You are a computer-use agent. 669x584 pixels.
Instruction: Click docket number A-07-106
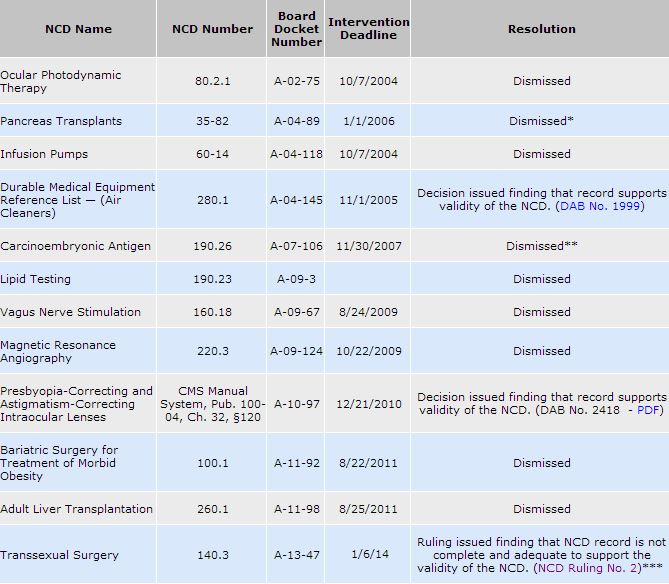pyautogui.click(x=297, y=246)
